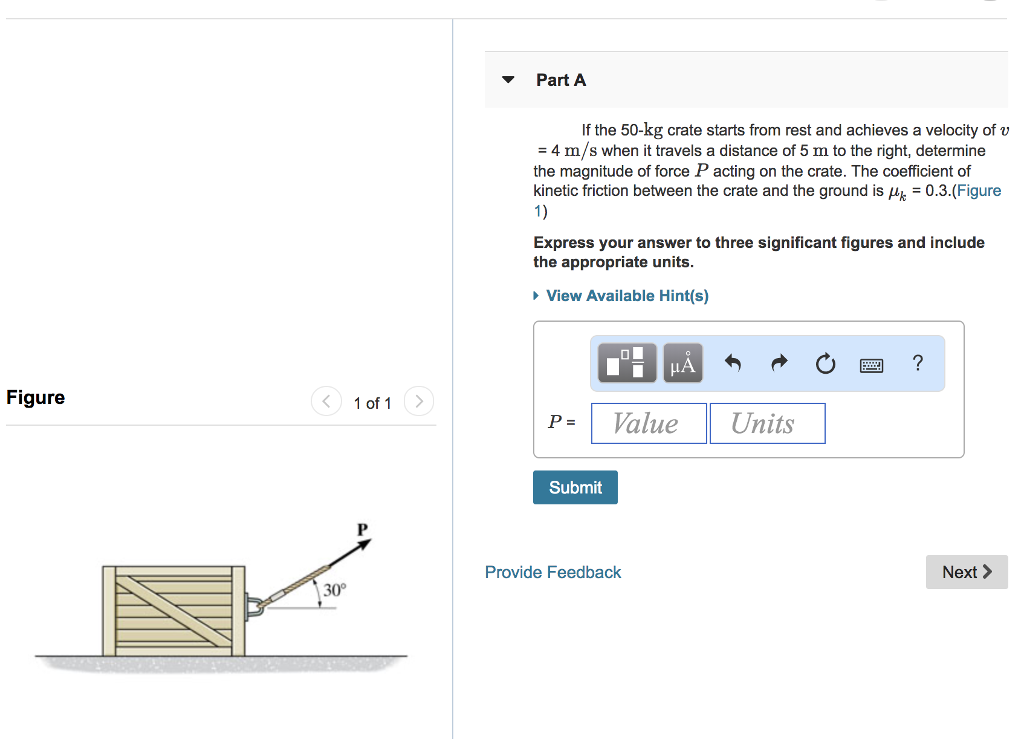This screenshot has height=739, width=1024.
Task: Click inside the Value input field
Action: 648,422
